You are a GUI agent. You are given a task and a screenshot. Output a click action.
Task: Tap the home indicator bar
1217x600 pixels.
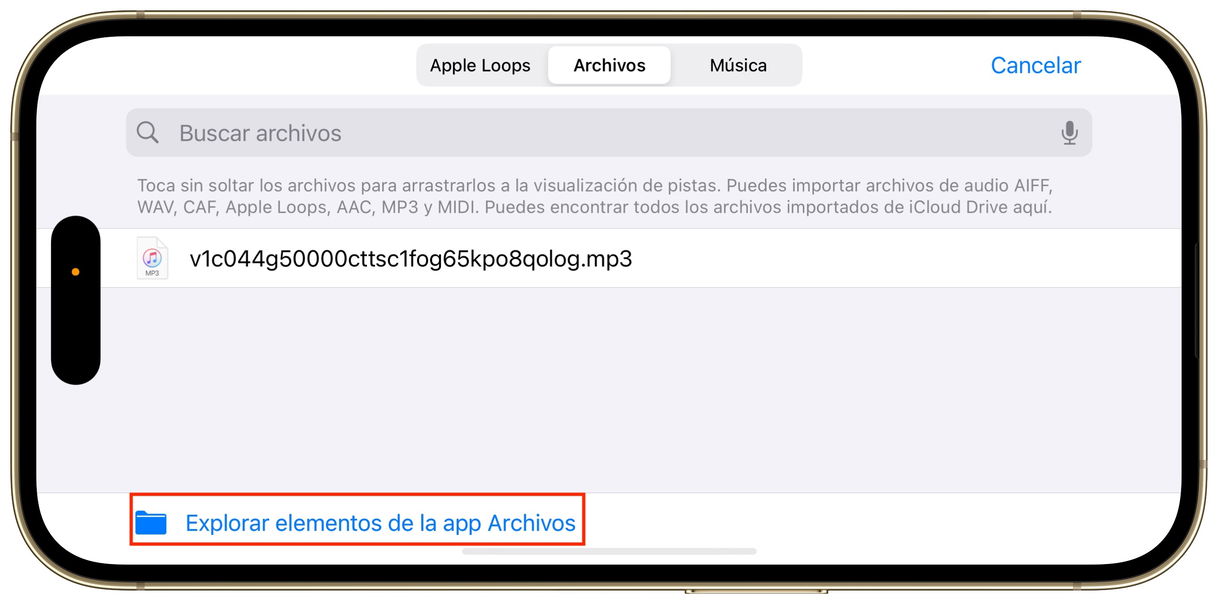point(609,551)
